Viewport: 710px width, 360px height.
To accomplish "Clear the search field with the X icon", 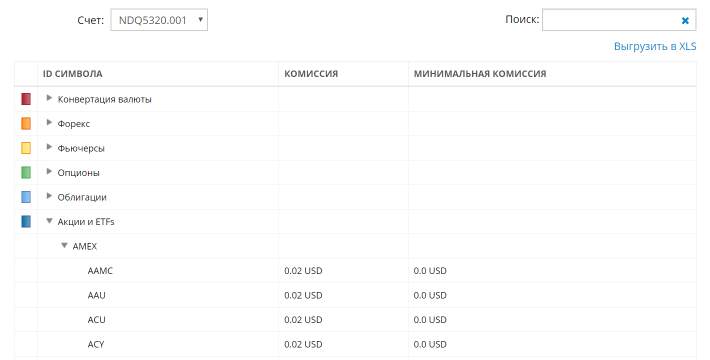I will (x=685, y=20).
